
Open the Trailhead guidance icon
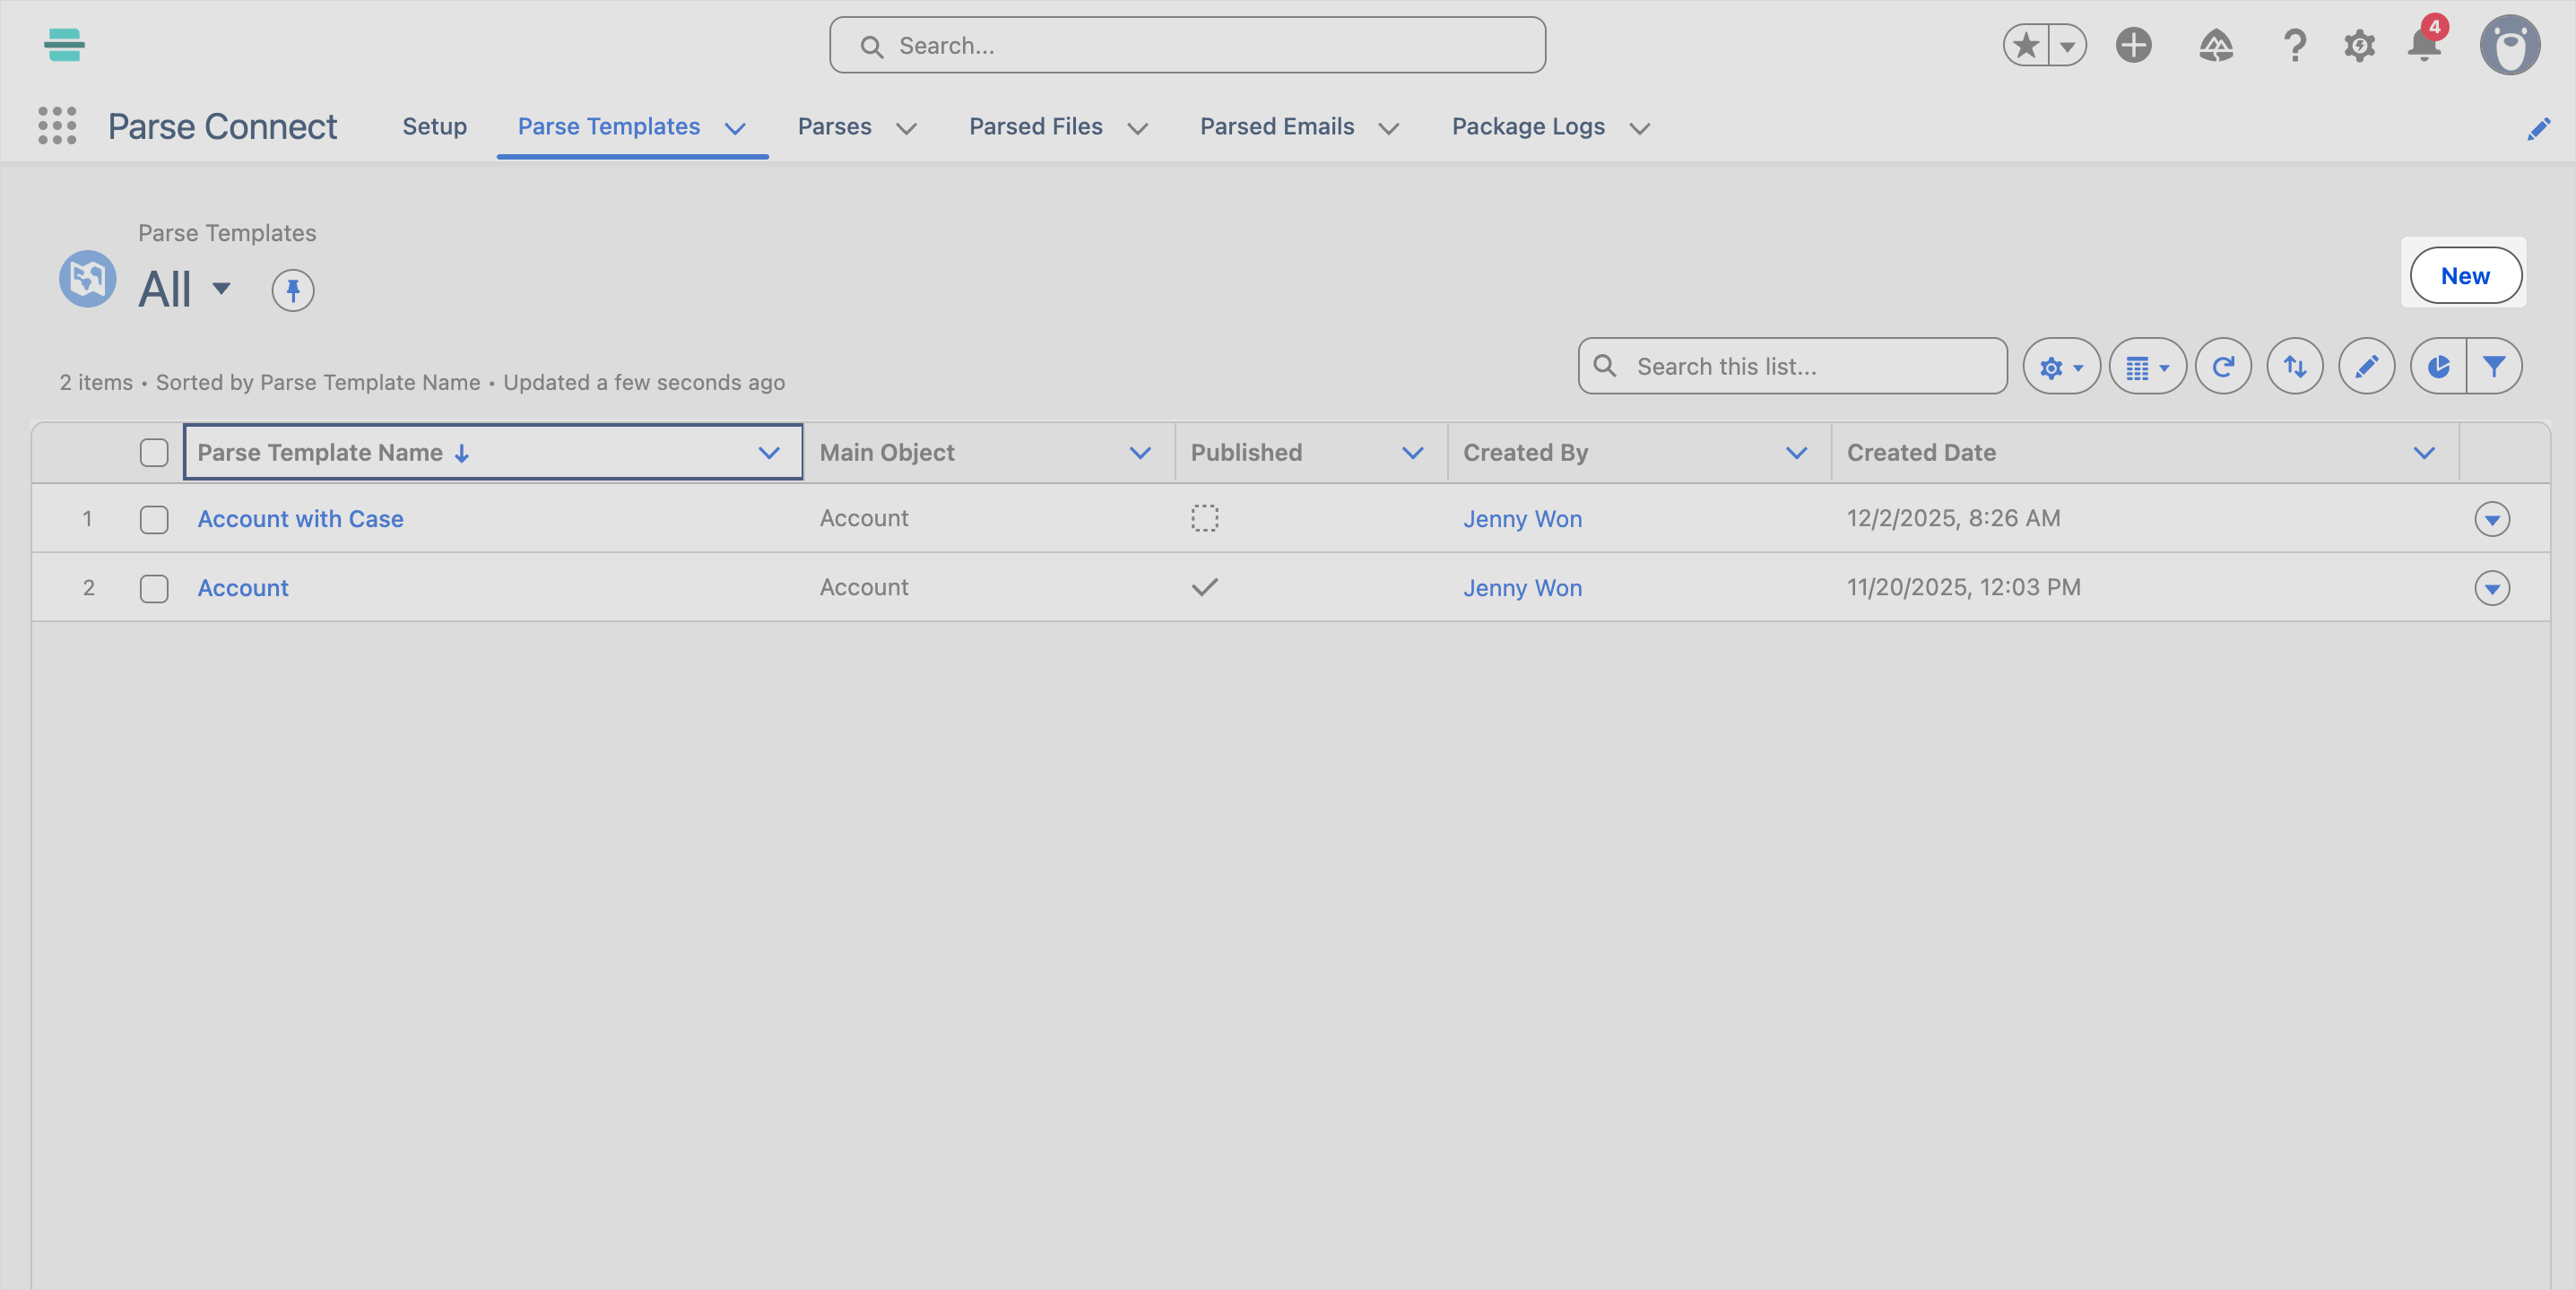(x=2216, y=45)
